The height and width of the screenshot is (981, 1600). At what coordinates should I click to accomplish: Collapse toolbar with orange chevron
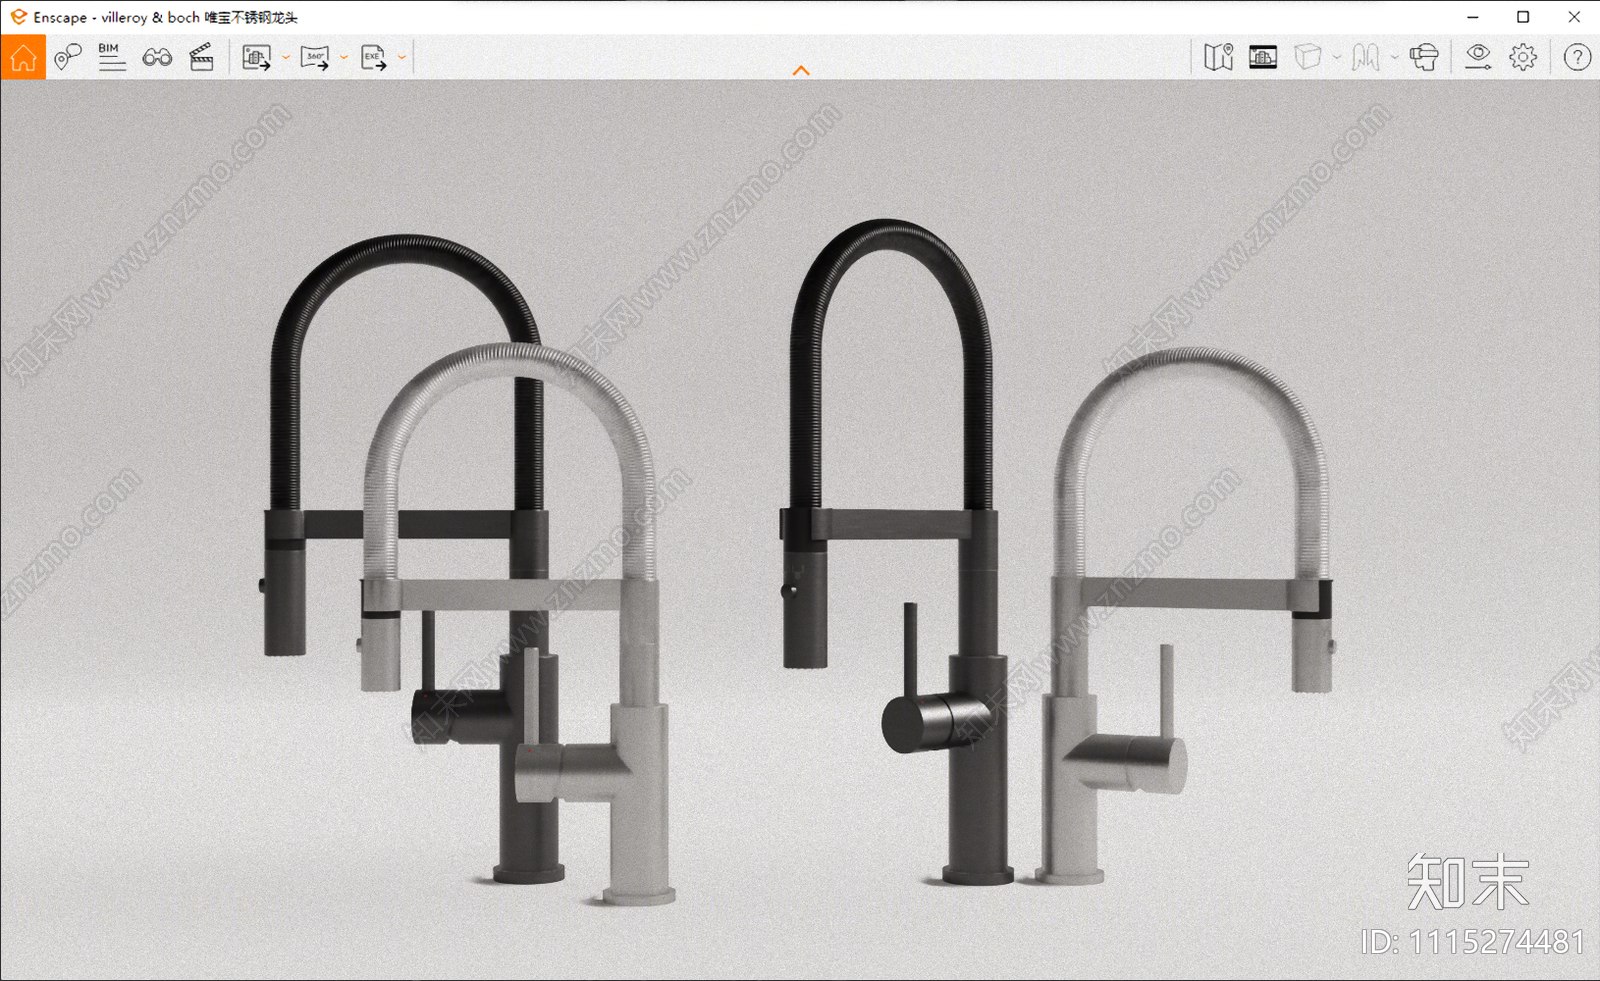click(801, 70)
